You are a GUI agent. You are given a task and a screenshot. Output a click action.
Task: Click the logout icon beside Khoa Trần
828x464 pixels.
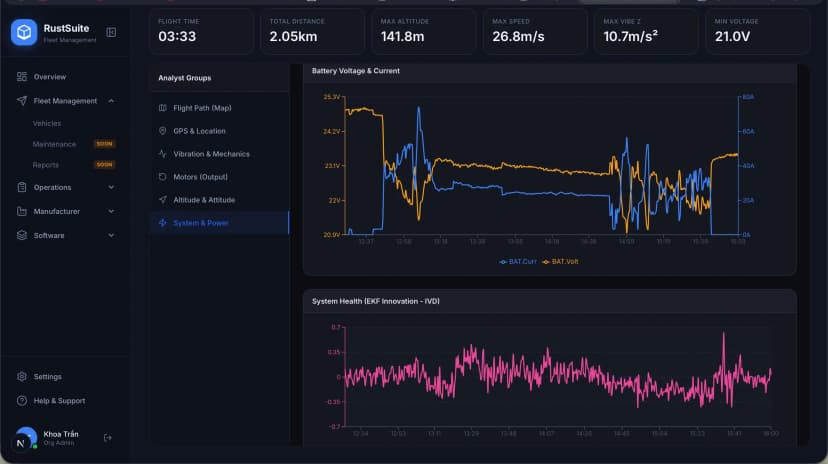(108, 438)
